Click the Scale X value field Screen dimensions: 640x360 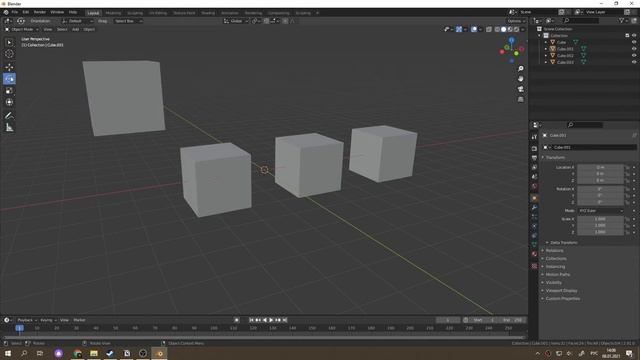(x=600, y=219)
